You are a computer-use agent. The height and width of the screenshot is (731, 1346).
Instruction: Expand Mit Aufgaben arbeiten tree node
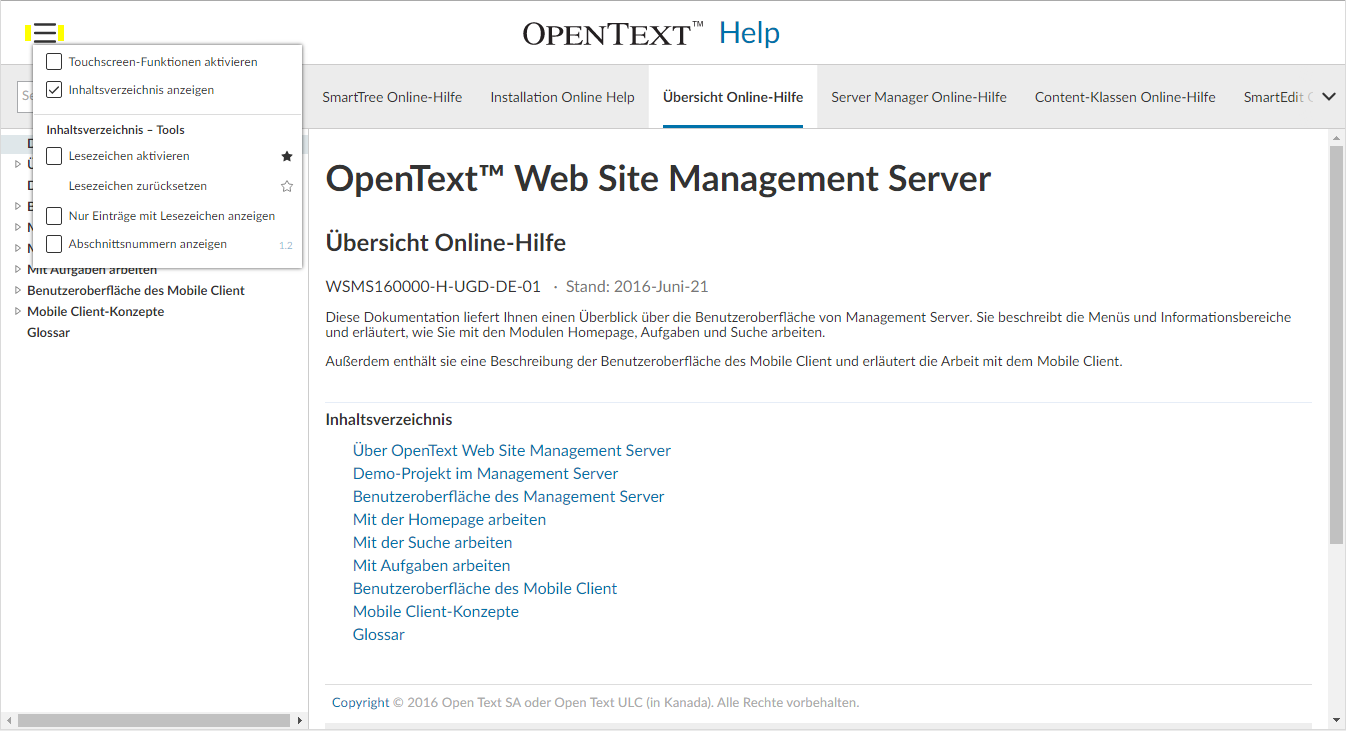pyautogui.click(x=18, y=269)
